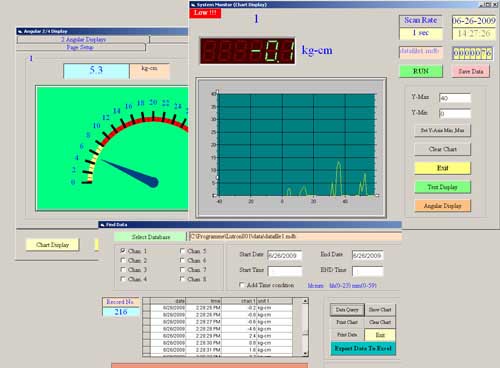Click Show Chart in Find Data
Viewport: 500px width, 368px height.
point(380,310)
